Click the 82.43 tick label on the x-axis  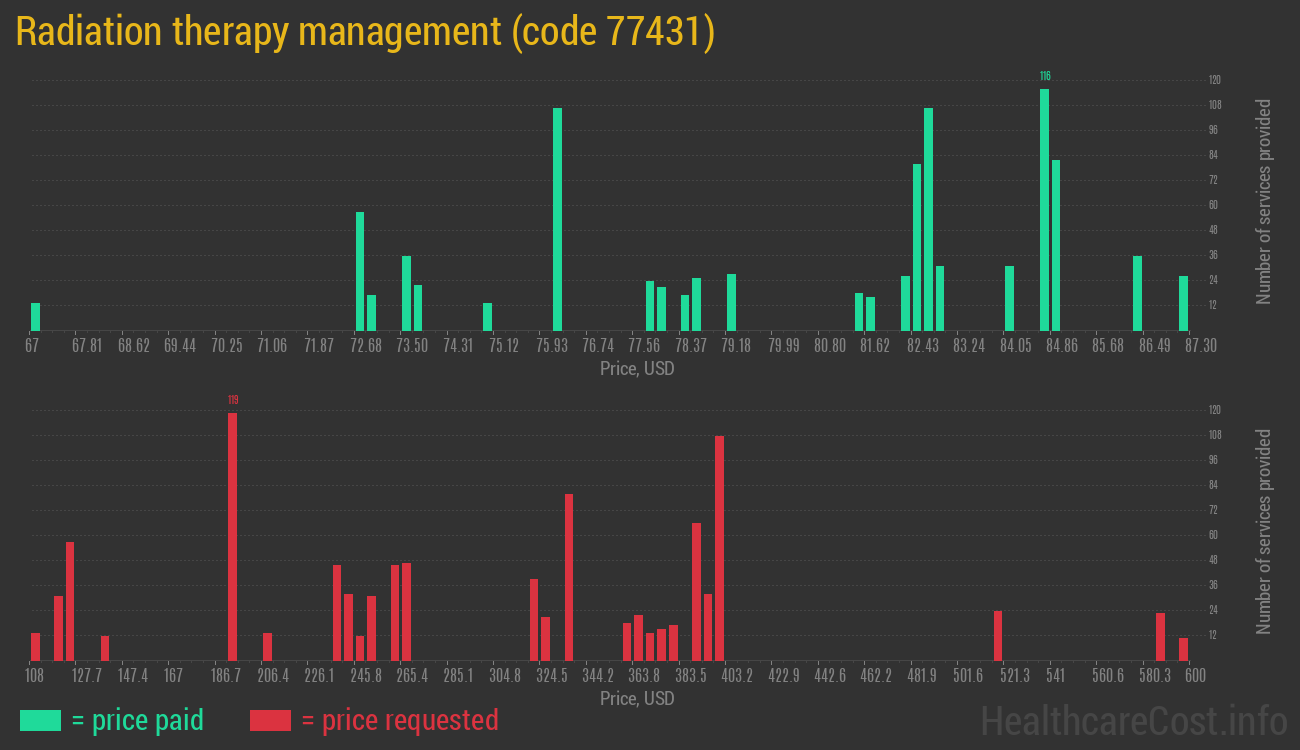coord(922,345)
